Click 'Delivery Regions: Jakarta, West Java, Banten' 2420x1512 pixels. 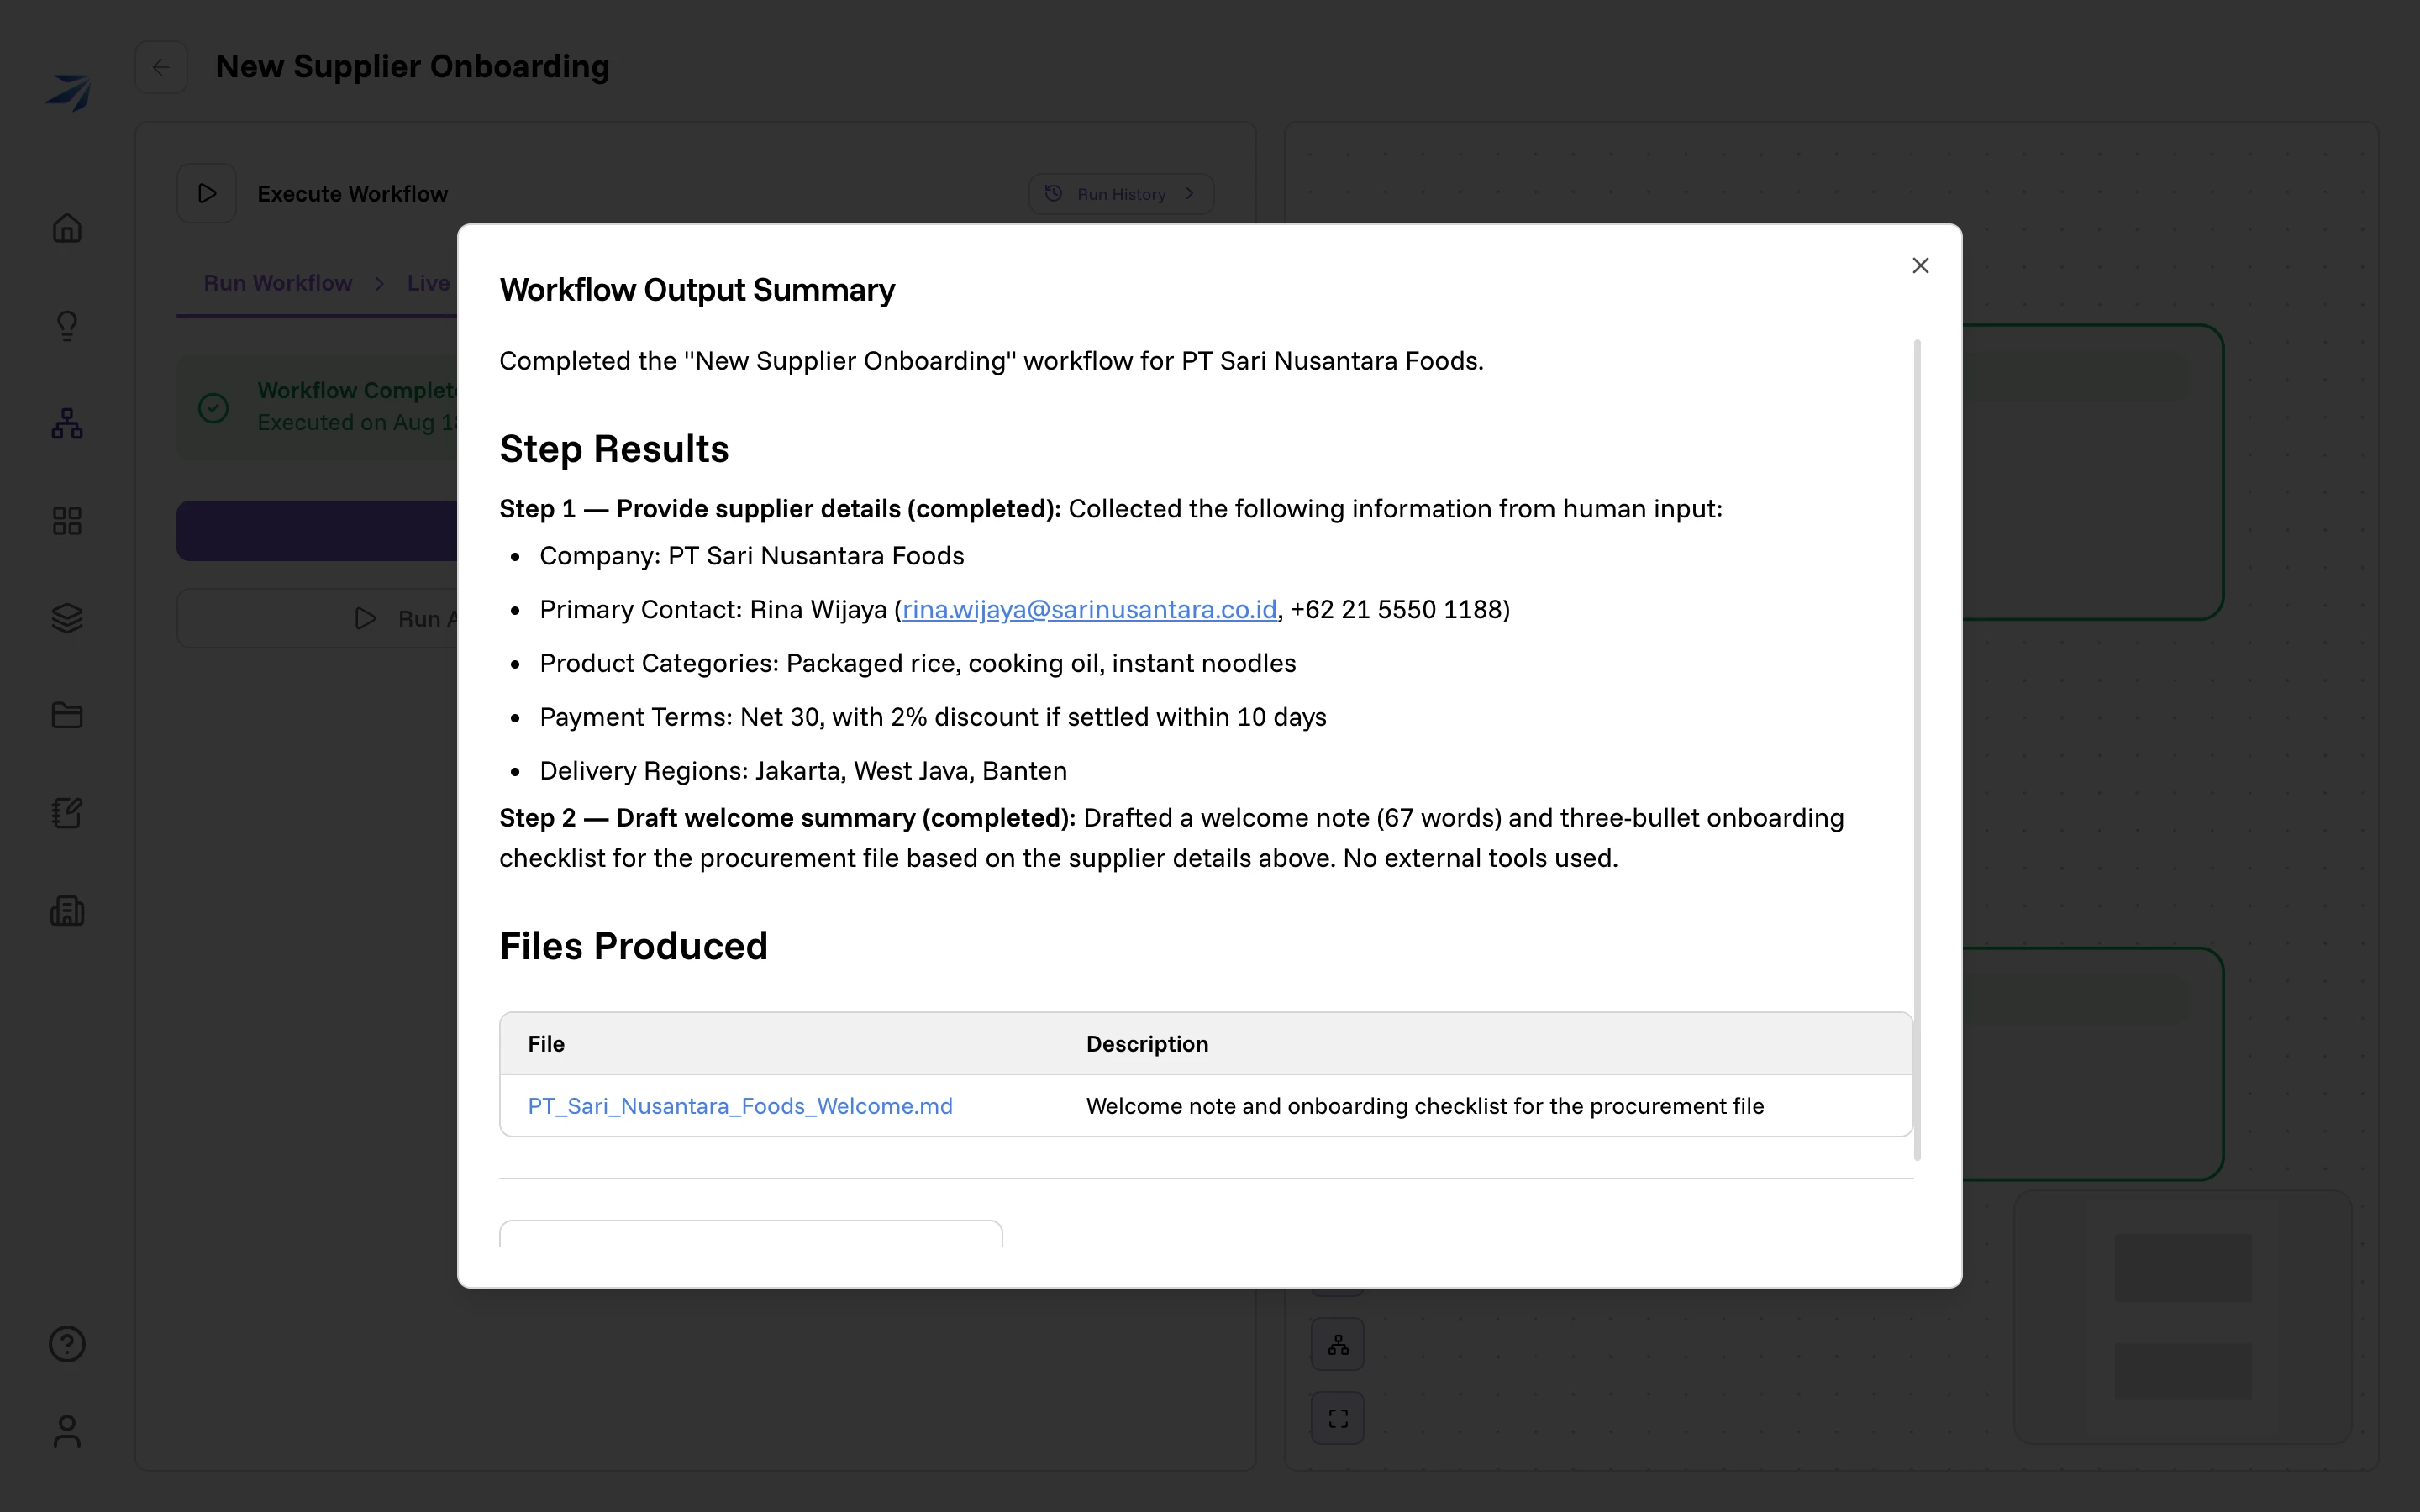[x=803, y=771]
